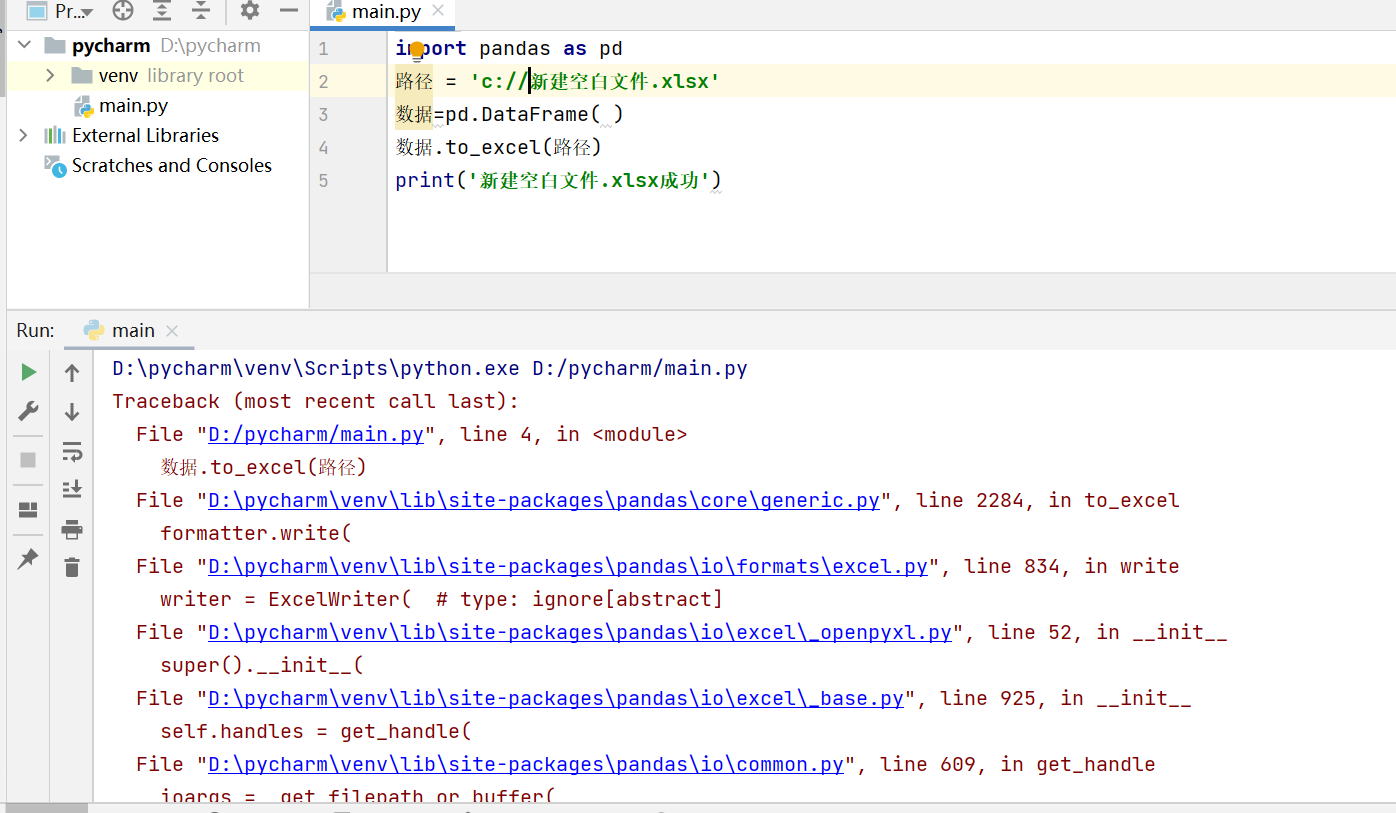Viewport: 1396px width, 813px height.
Task: Expand the External Libraries node
Action: (x=24, y=136)
